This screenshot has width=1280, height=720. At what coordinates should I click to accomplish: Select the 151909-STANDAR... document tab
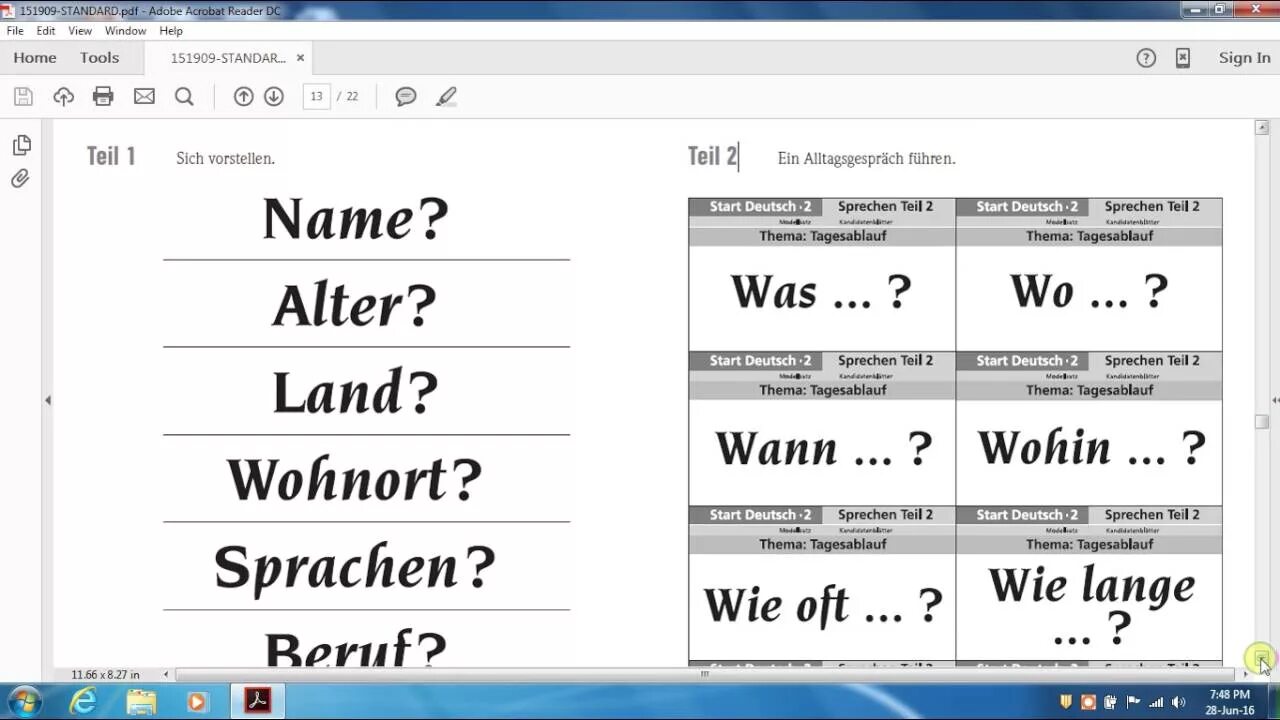coord(228,58)
